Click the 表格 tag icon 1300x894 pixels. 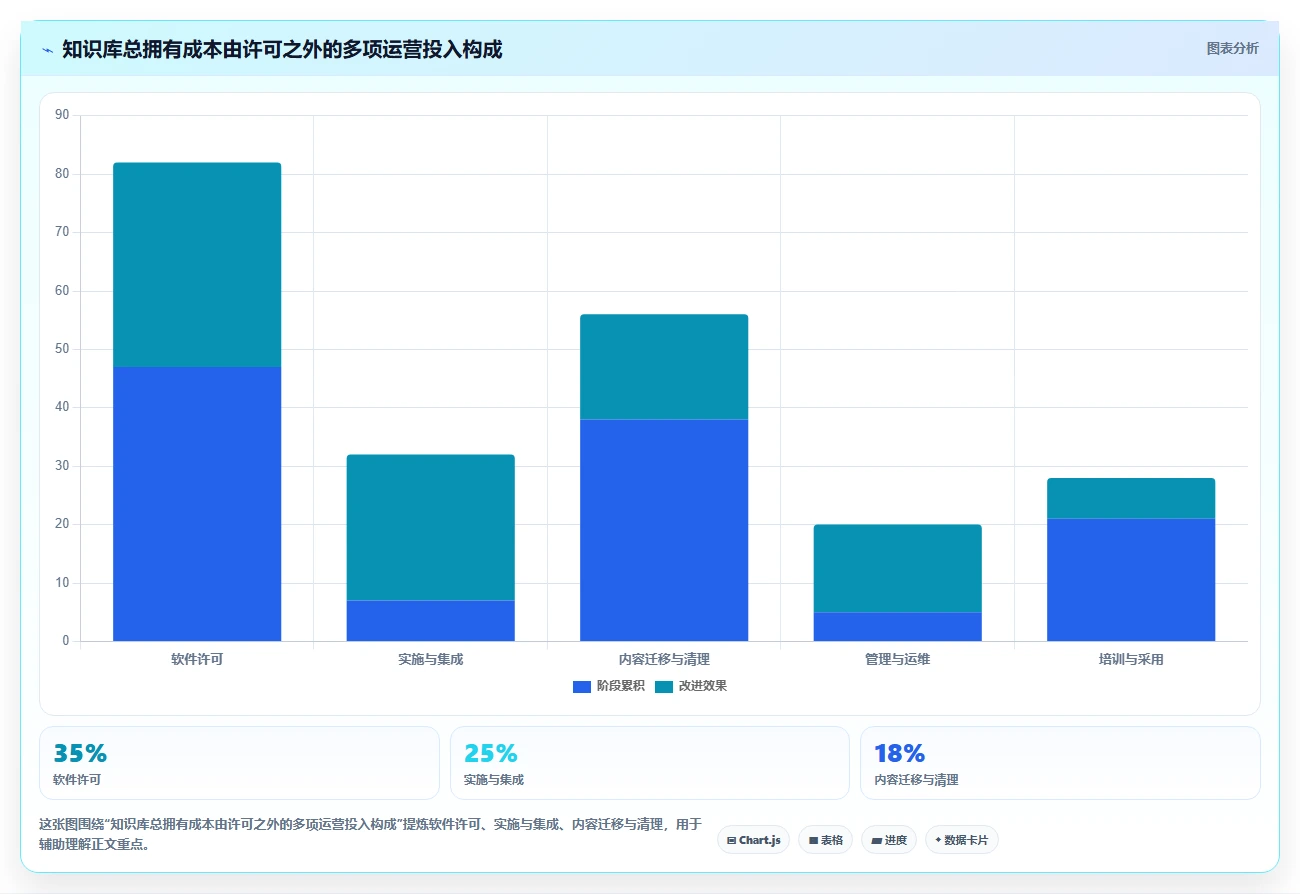coord(813,841)
